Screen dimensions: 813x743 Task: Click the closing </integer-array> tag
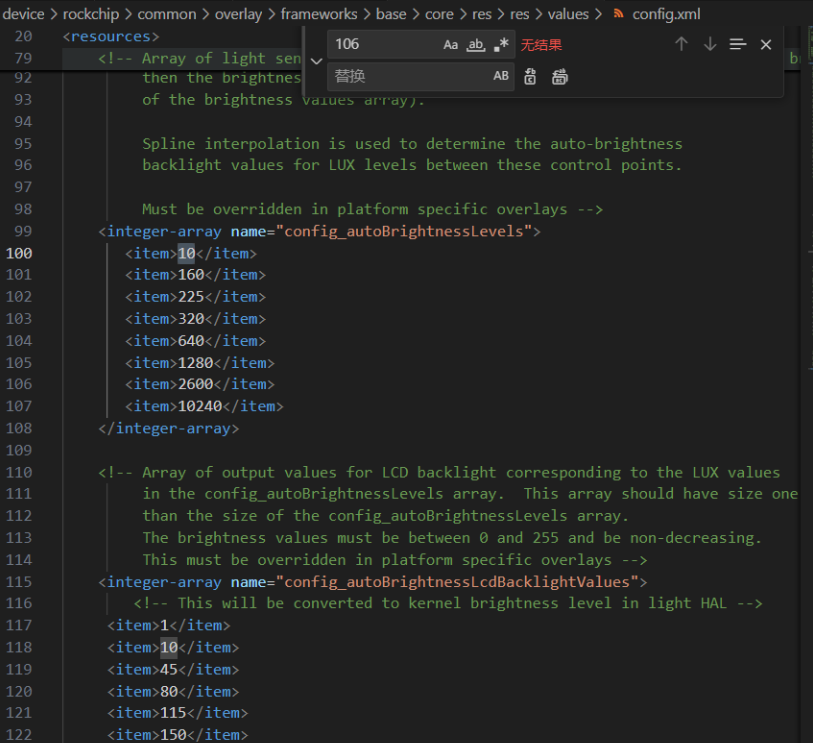click(x=169, y=428)
